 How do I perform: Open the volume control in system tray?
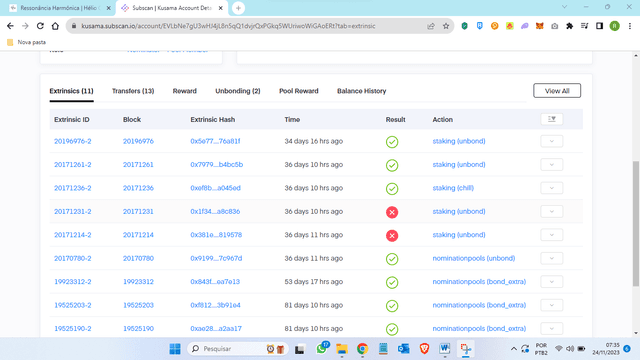pyautogui.click(x=570, y=349)
